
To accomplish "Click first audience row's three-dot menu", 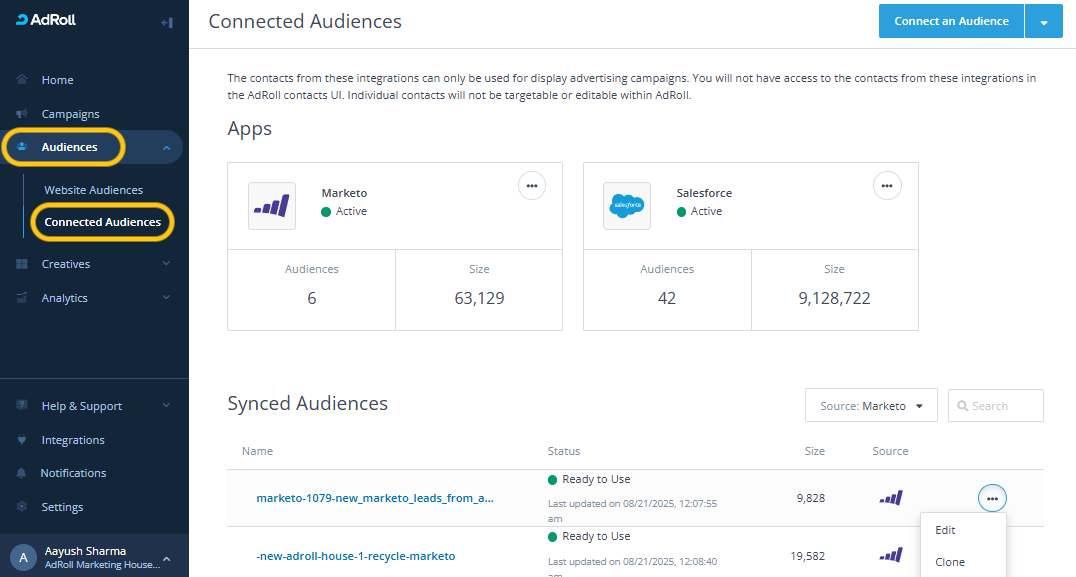I will [991, 498].
